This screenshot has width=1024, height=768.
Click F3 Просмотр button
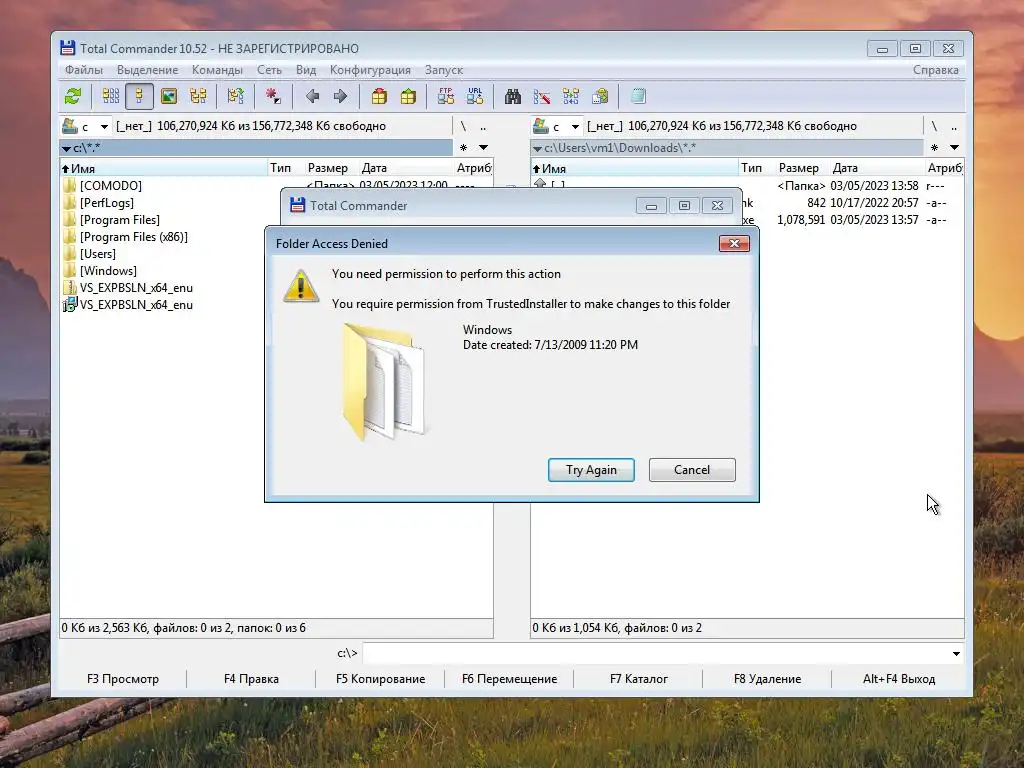pos(123,679)
